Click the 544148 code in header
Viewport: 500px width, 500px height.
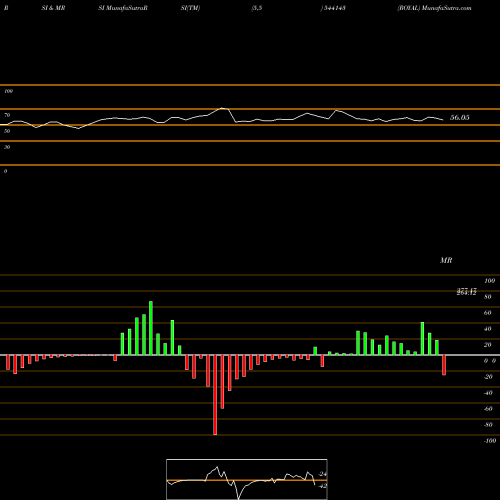click(335, 8)
